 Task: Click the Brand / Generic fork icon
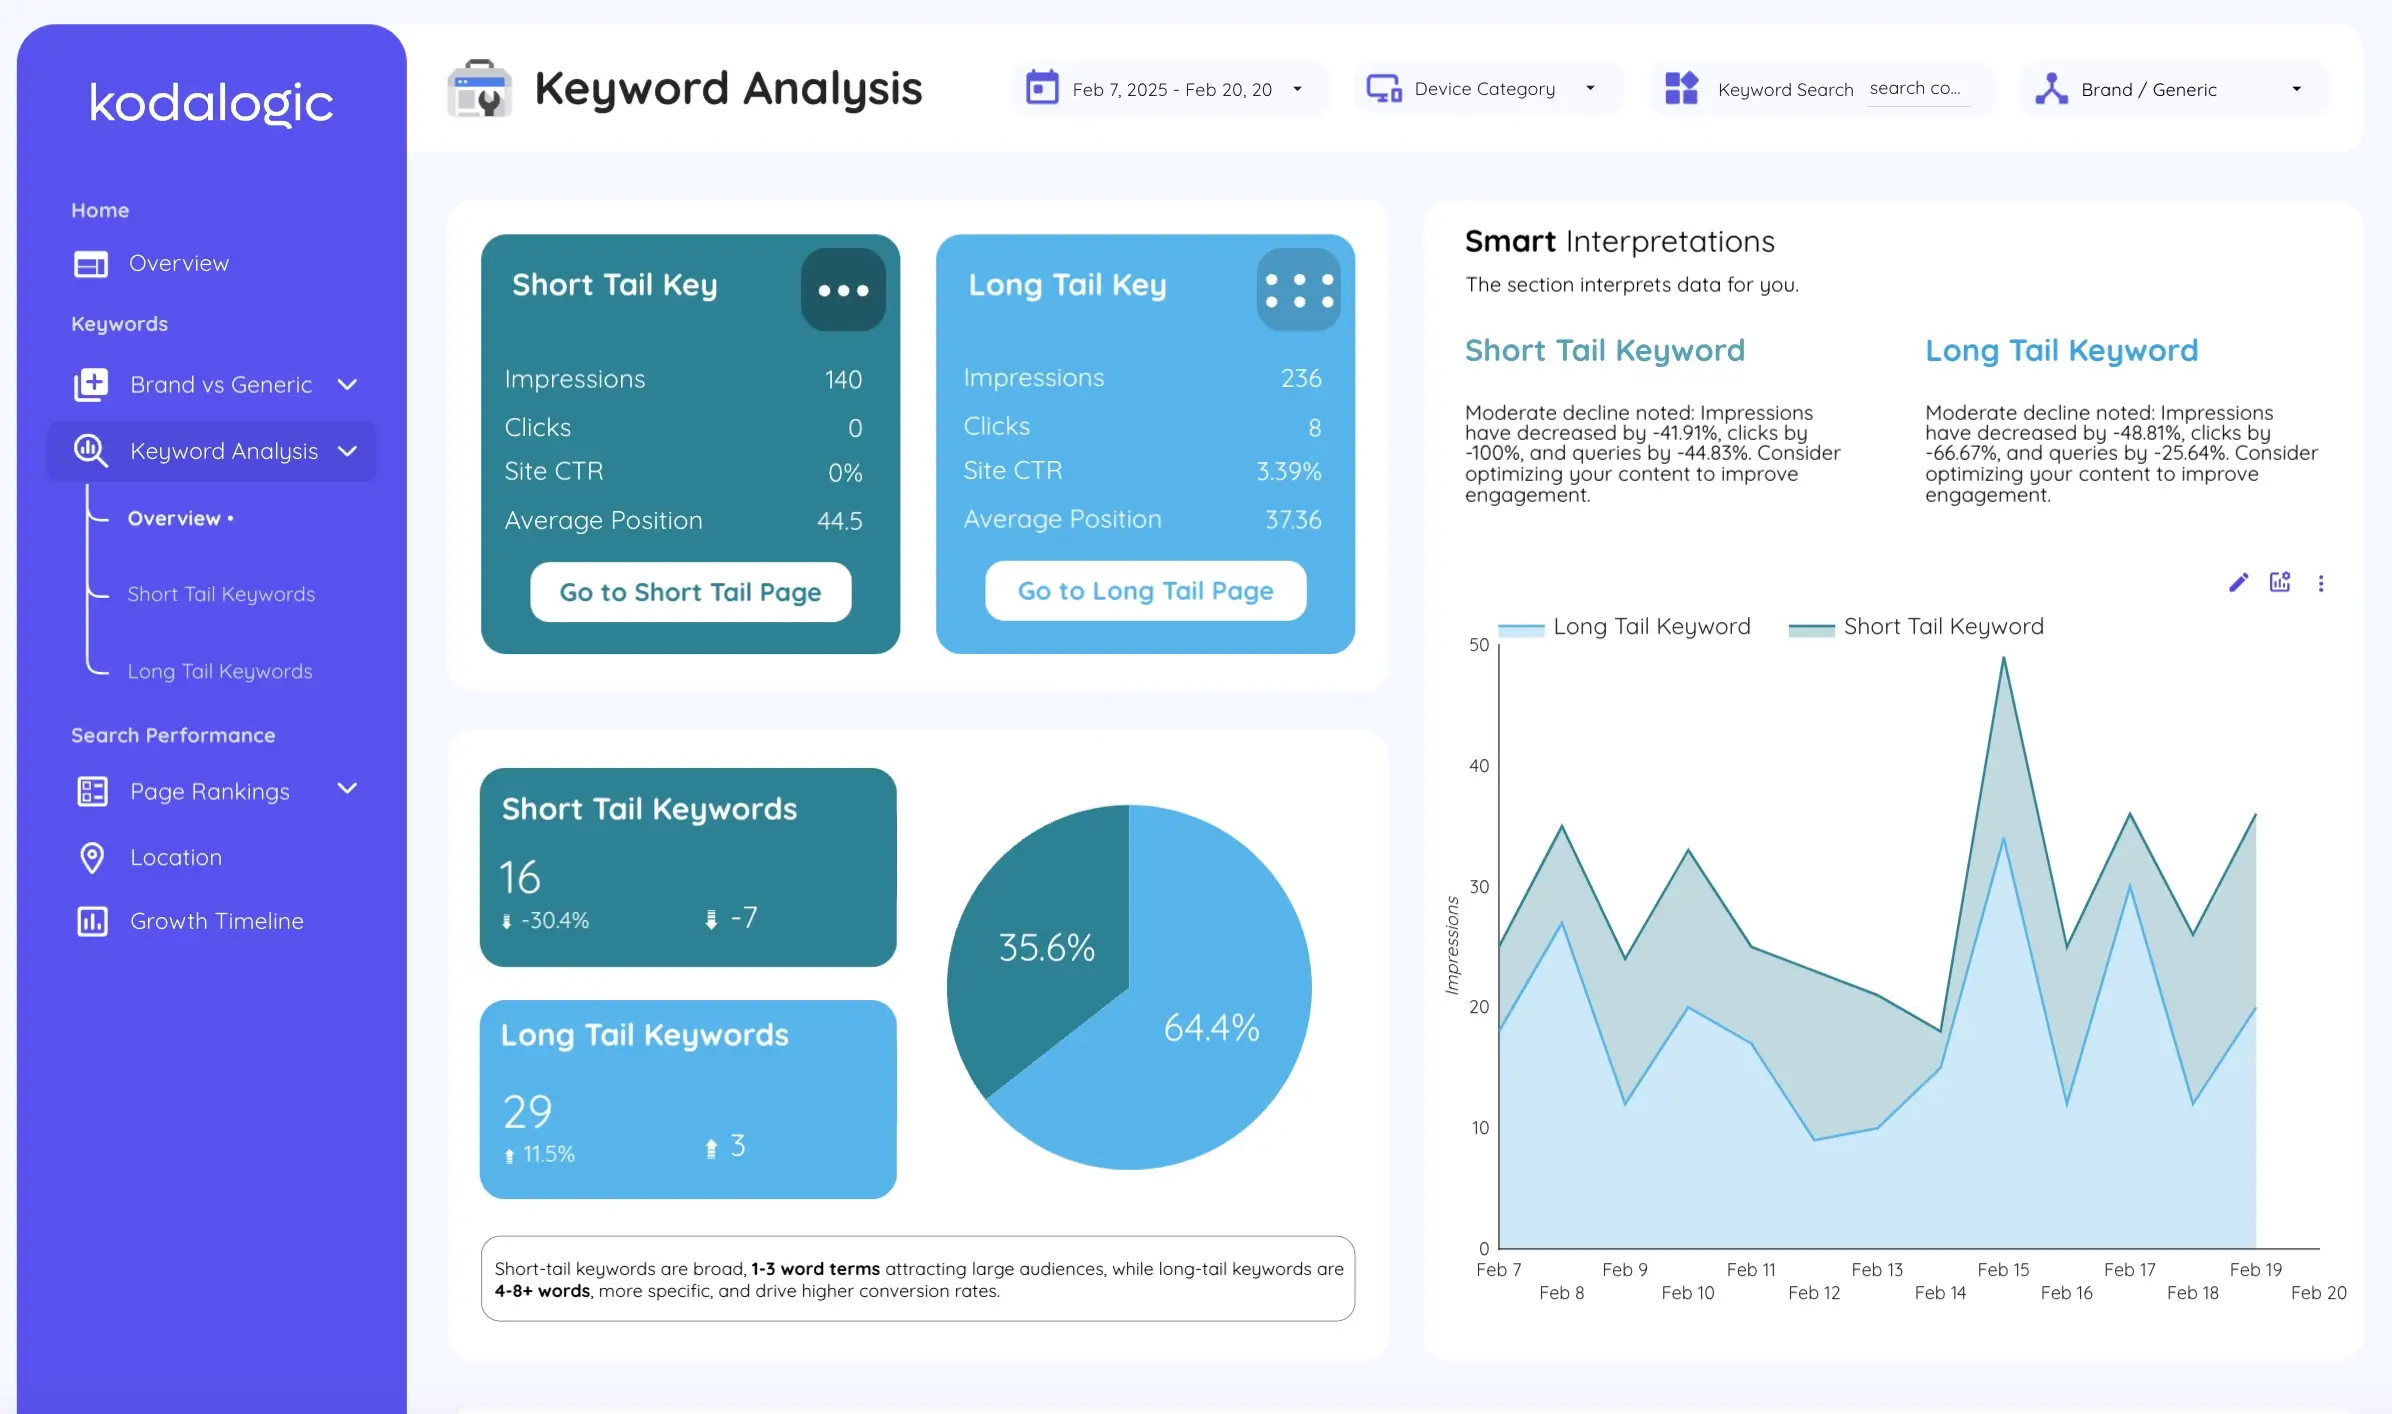2051,89
